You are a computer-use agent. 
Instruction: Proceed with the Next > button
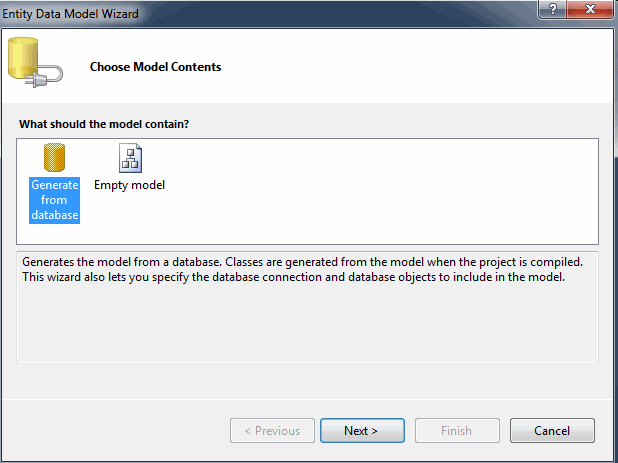pyautogui.click(x=362, y=430)
